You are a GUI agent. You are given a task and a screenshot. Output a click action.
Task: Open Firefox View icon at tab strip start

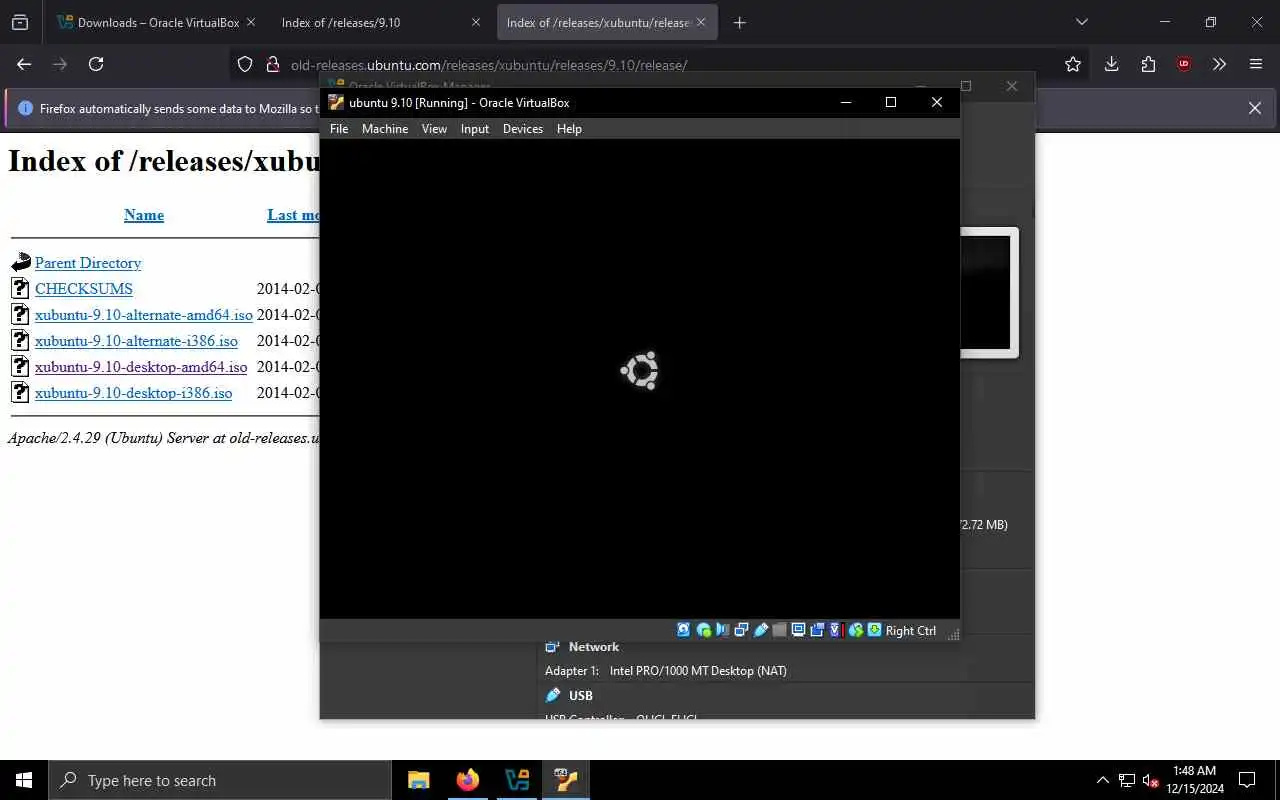(x=20, y=22)
